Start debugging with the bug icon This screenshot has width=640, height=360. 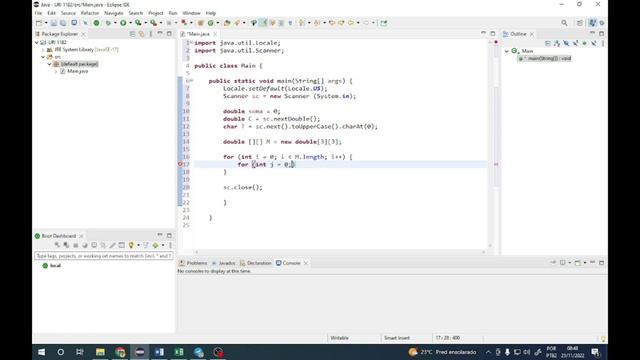pos(108,23)
